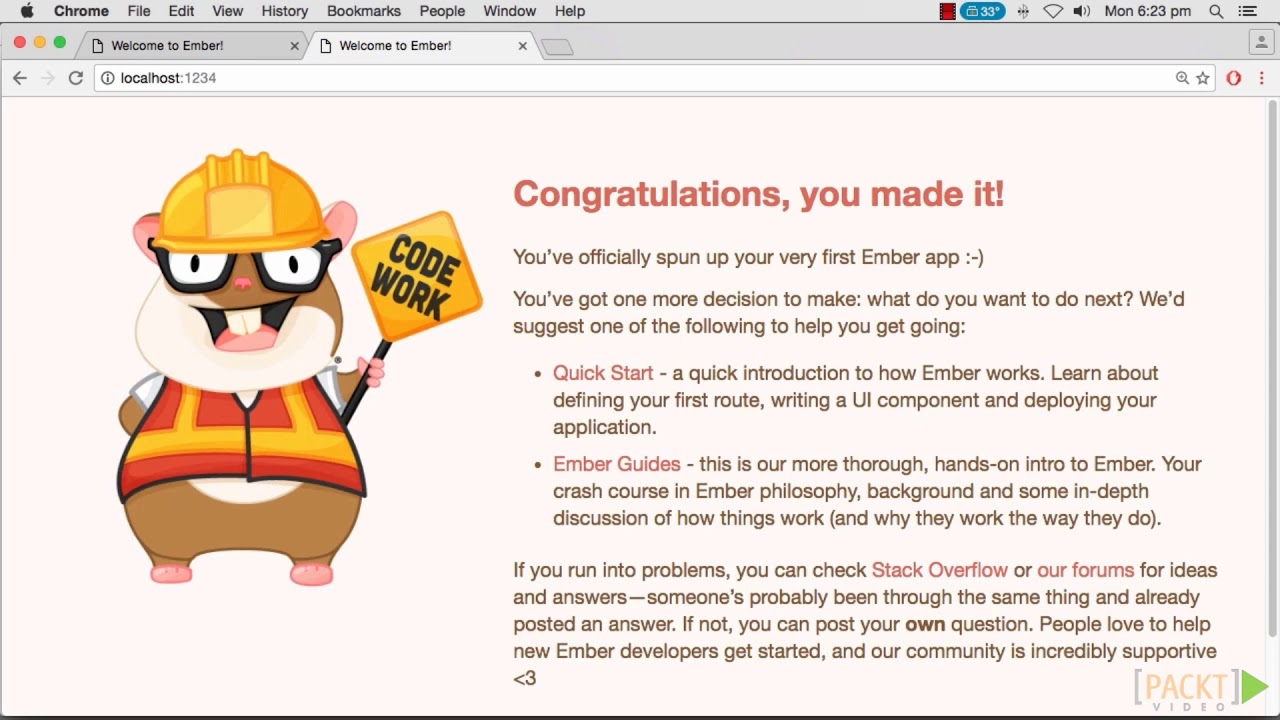Click the browser back arrow

(x=20, y=78)
